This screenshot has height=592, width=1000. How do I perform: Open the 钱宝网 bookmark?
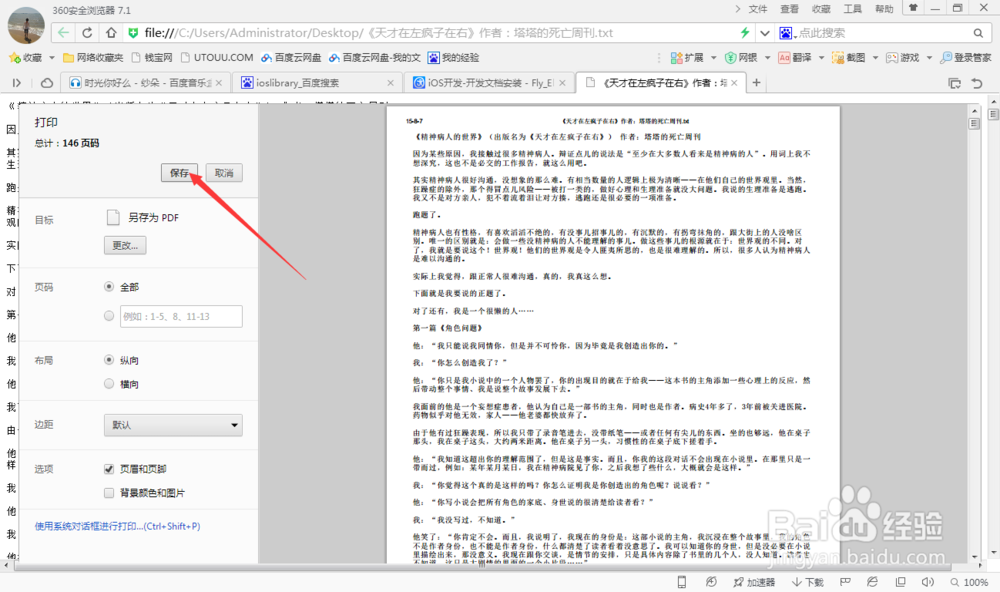click(152, 57)
